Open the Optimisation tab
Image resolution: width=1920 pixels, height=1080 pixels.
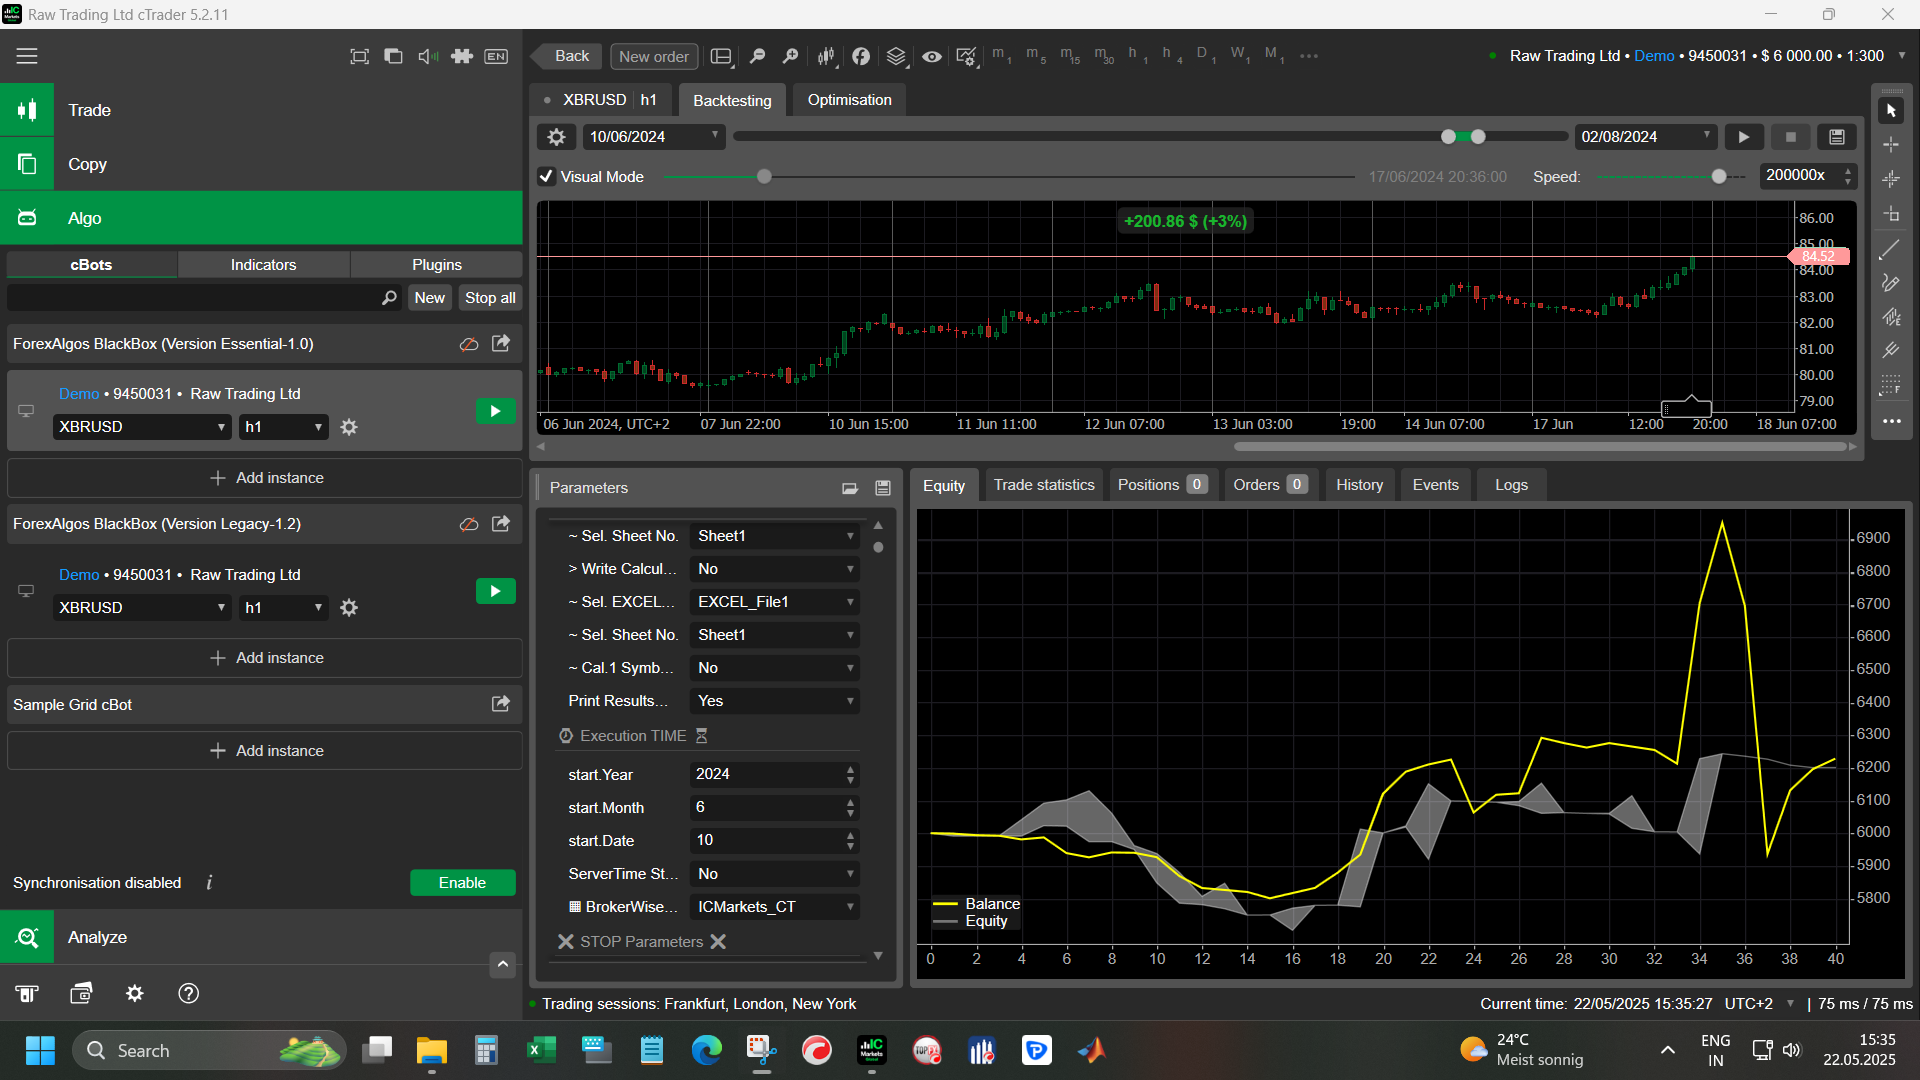[x=849, y=100]
